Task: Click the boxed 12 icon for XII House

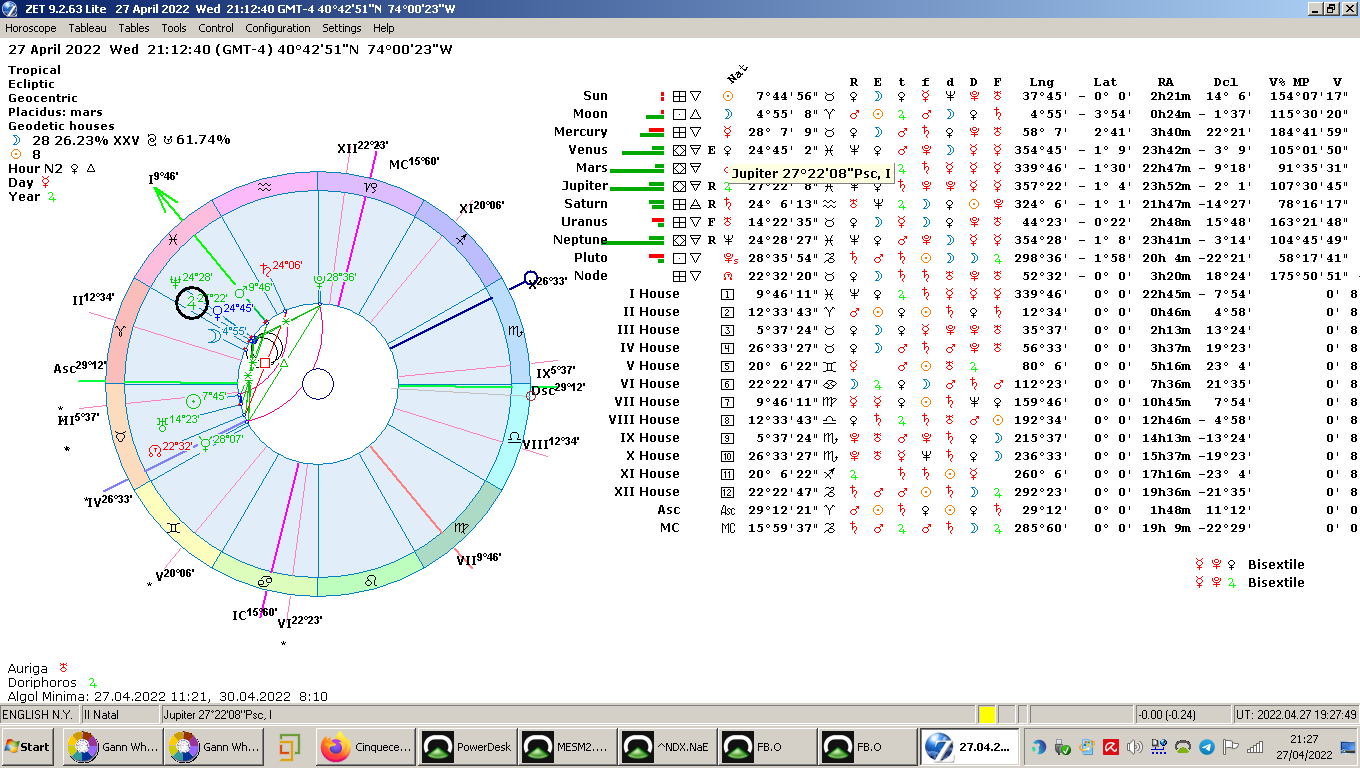Action: point(728,492)
